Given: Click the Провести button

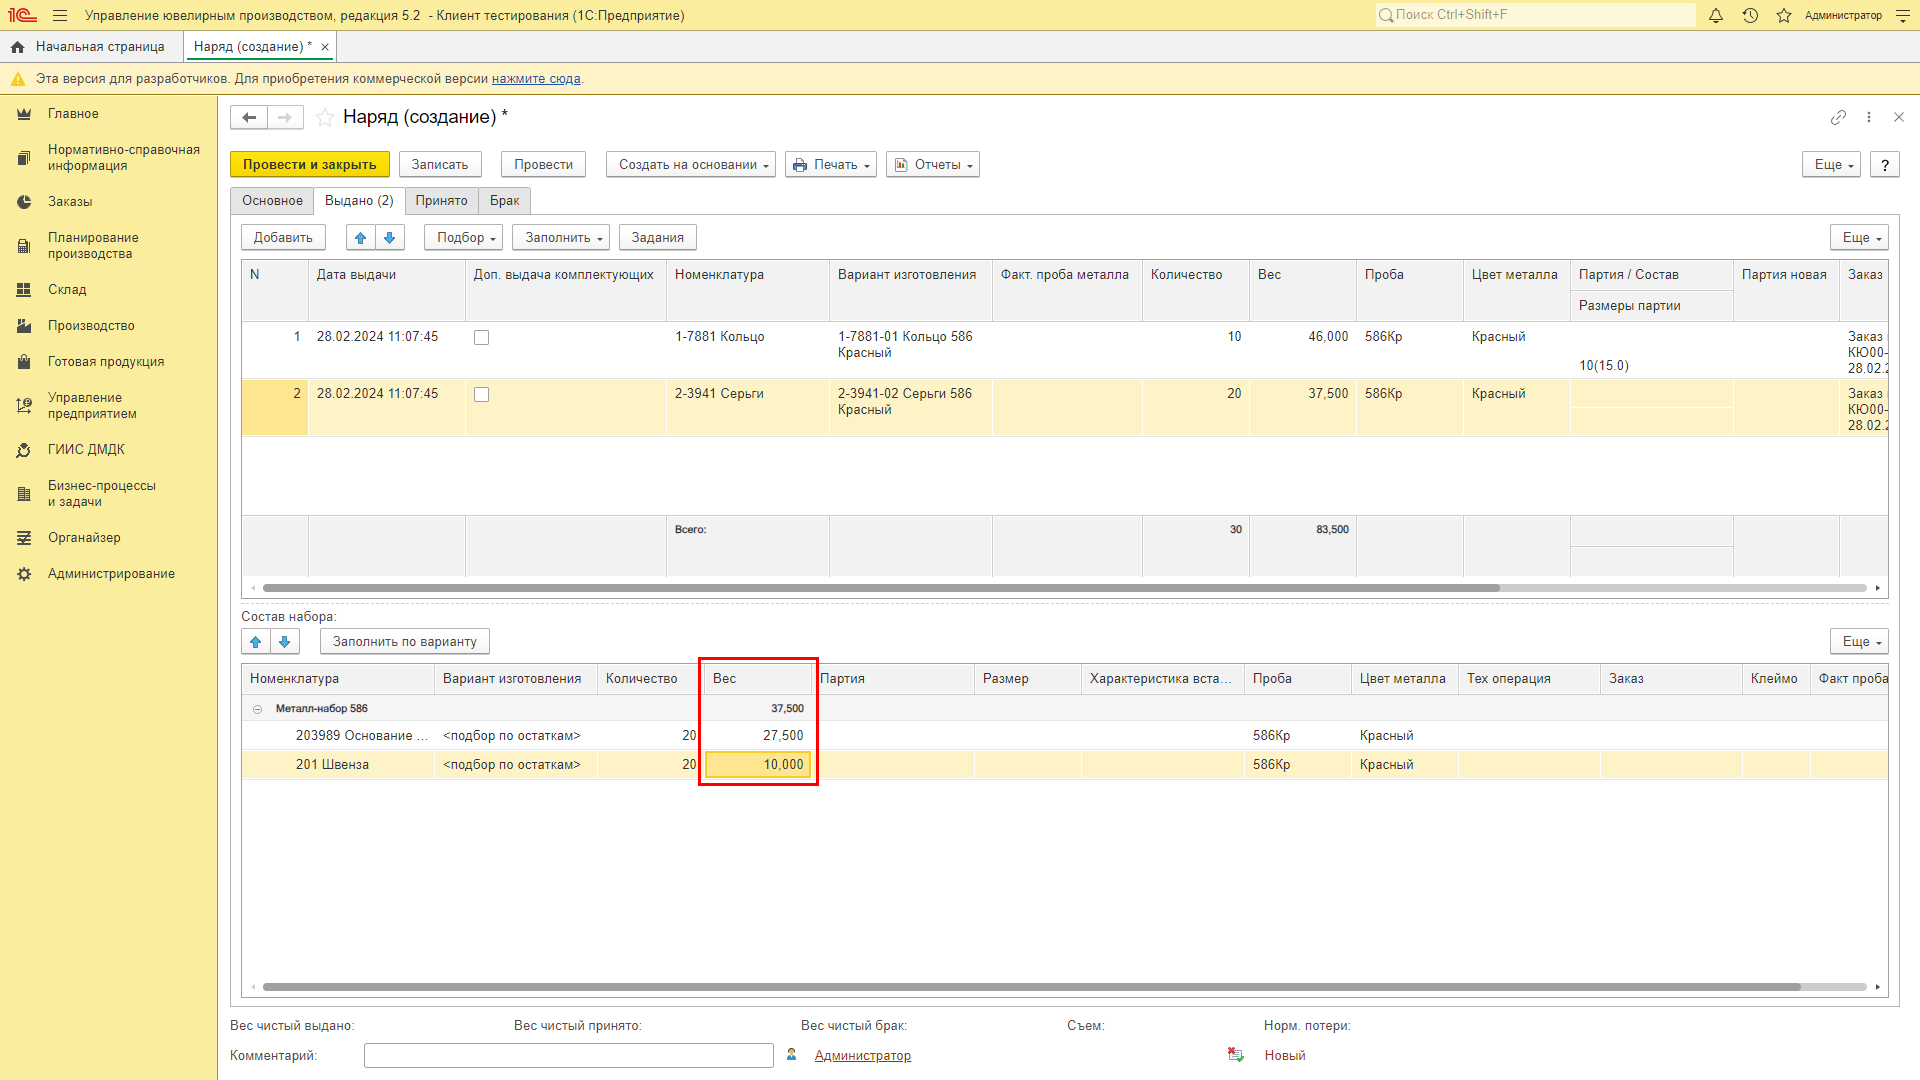Looking at the screenshot, I should (544, 164).
